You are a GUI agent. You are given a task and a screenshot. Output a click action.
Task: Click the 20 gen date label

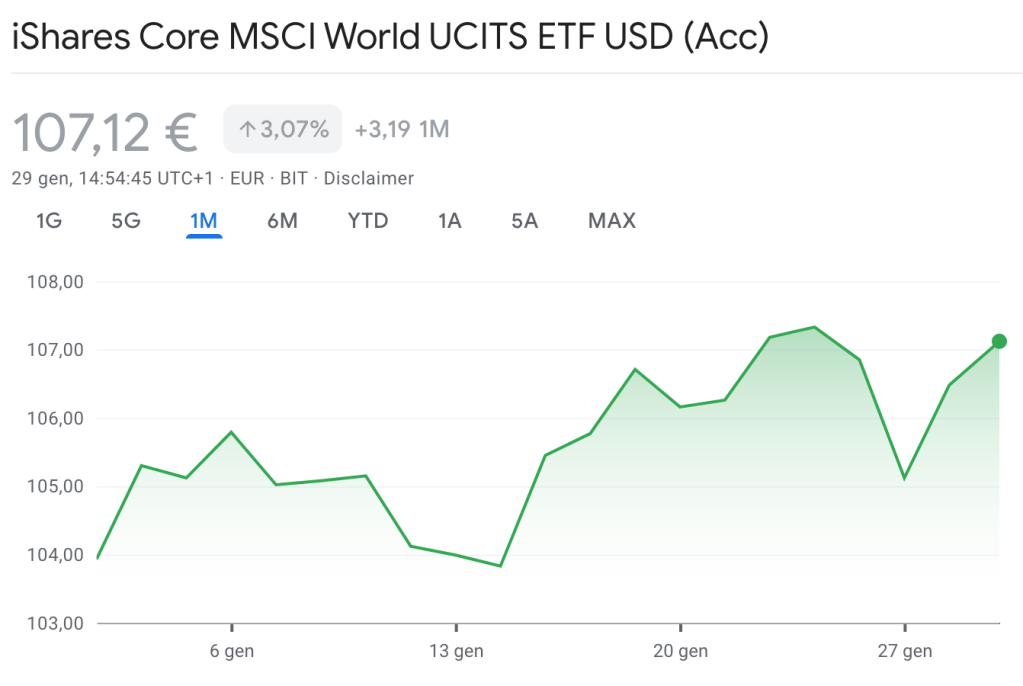pos(680,651)
